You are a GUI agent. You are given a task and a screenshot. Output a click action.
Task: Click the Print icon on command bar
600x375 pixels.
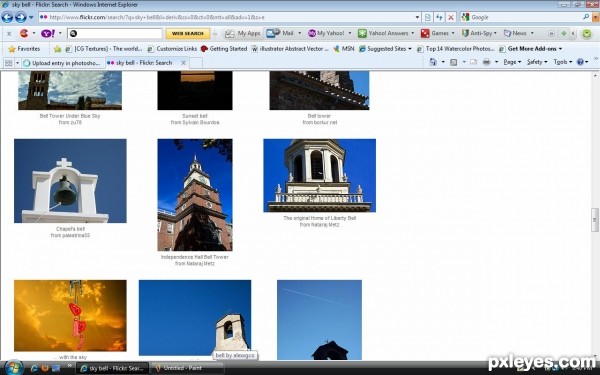click(x=486, y=62)
